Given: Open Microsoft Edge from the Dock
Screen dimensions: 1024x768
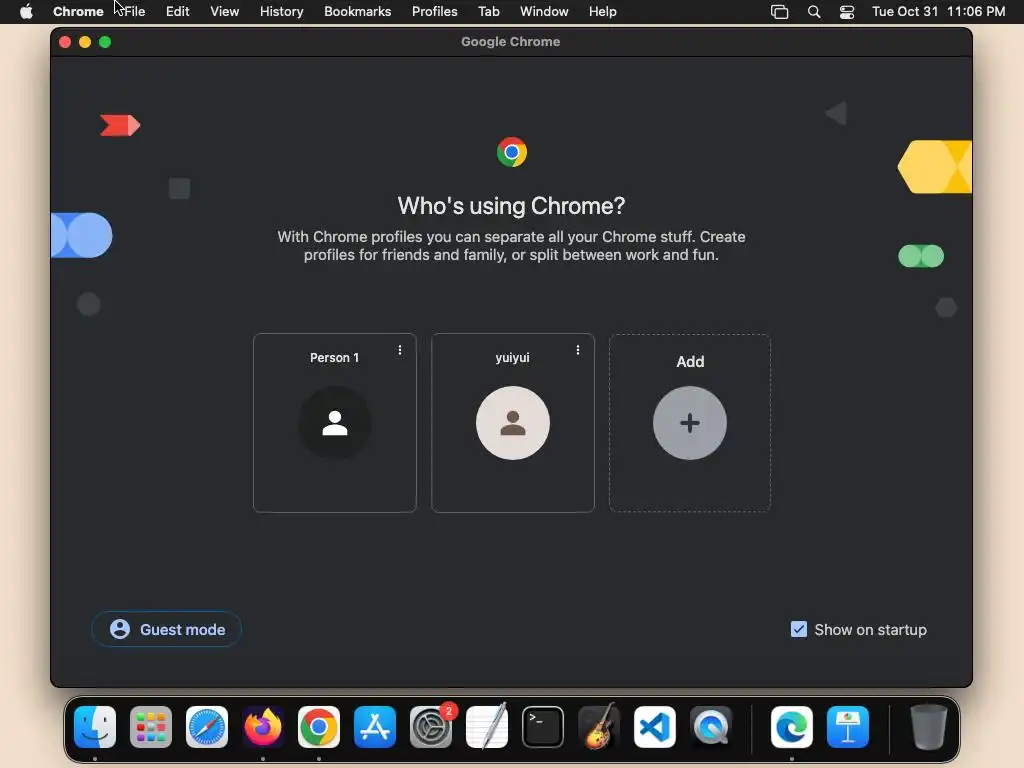Looking at the screenshot, I should tap(792, 726).
